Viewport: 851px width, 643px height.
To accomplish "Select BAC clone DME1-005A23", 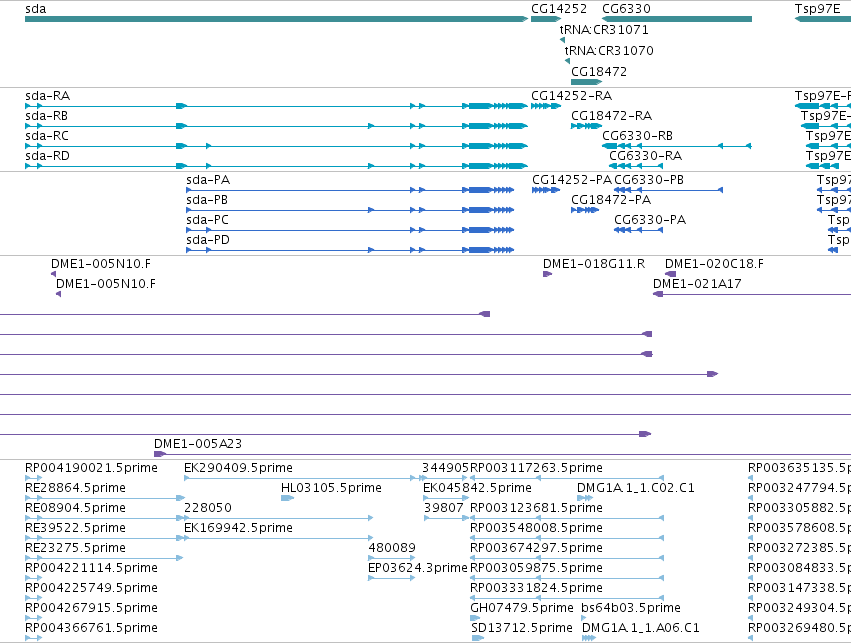I will coord(503,454).
